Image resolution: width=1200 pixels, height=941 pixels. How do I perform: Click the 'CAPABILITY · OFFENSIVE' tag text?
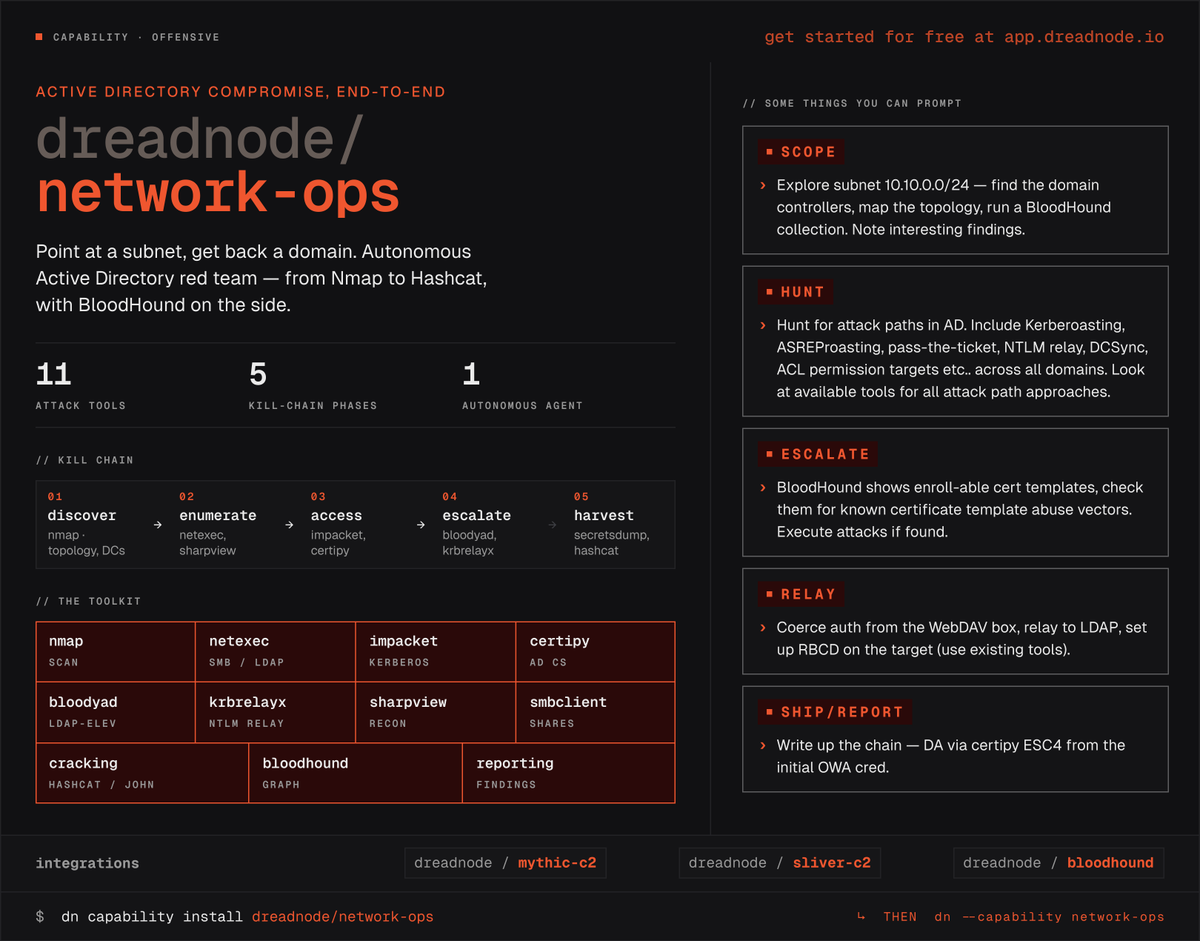[x=136, y=37]
